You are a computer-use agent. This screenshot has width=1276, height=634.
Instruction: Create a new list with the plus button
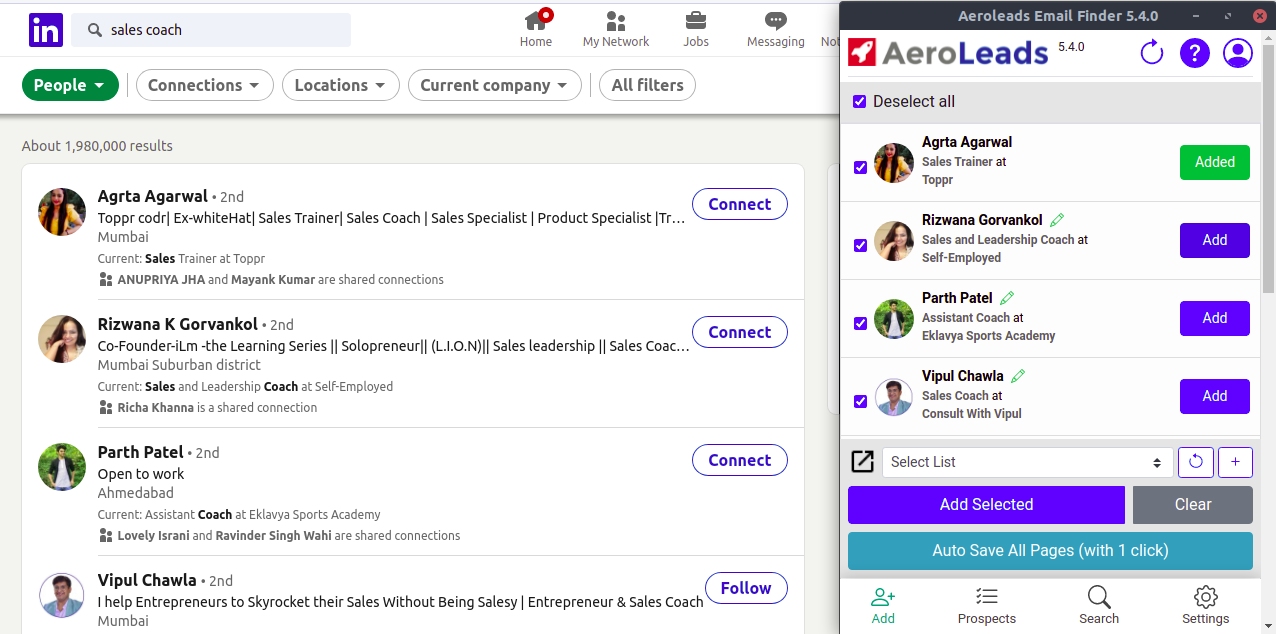point(1235,462)
